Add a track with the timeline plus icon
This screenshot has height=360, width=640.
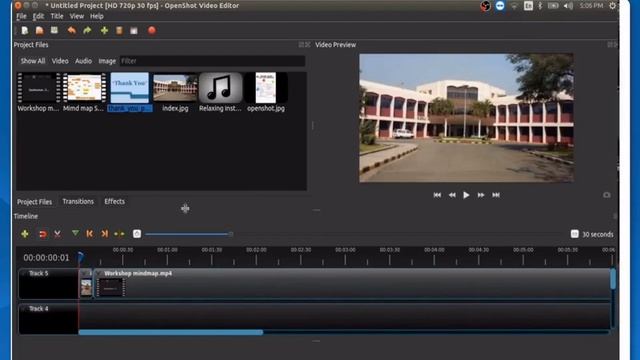click(25, 234)
